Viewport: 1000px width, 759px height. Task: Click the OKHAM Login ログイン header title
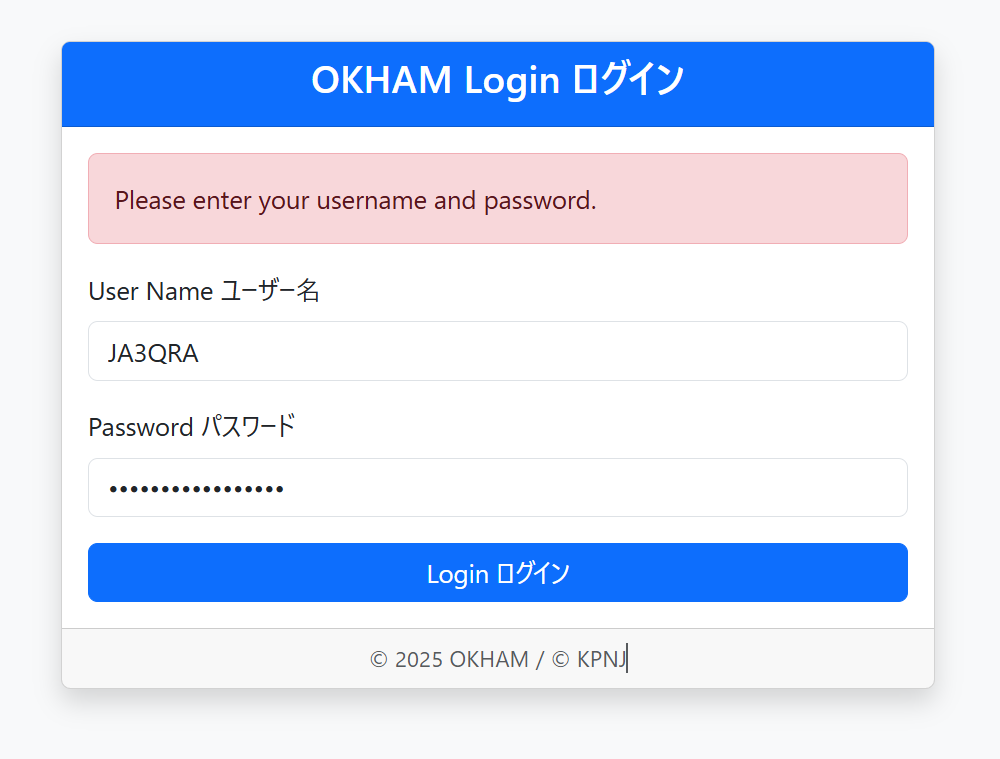click(497, 80)
